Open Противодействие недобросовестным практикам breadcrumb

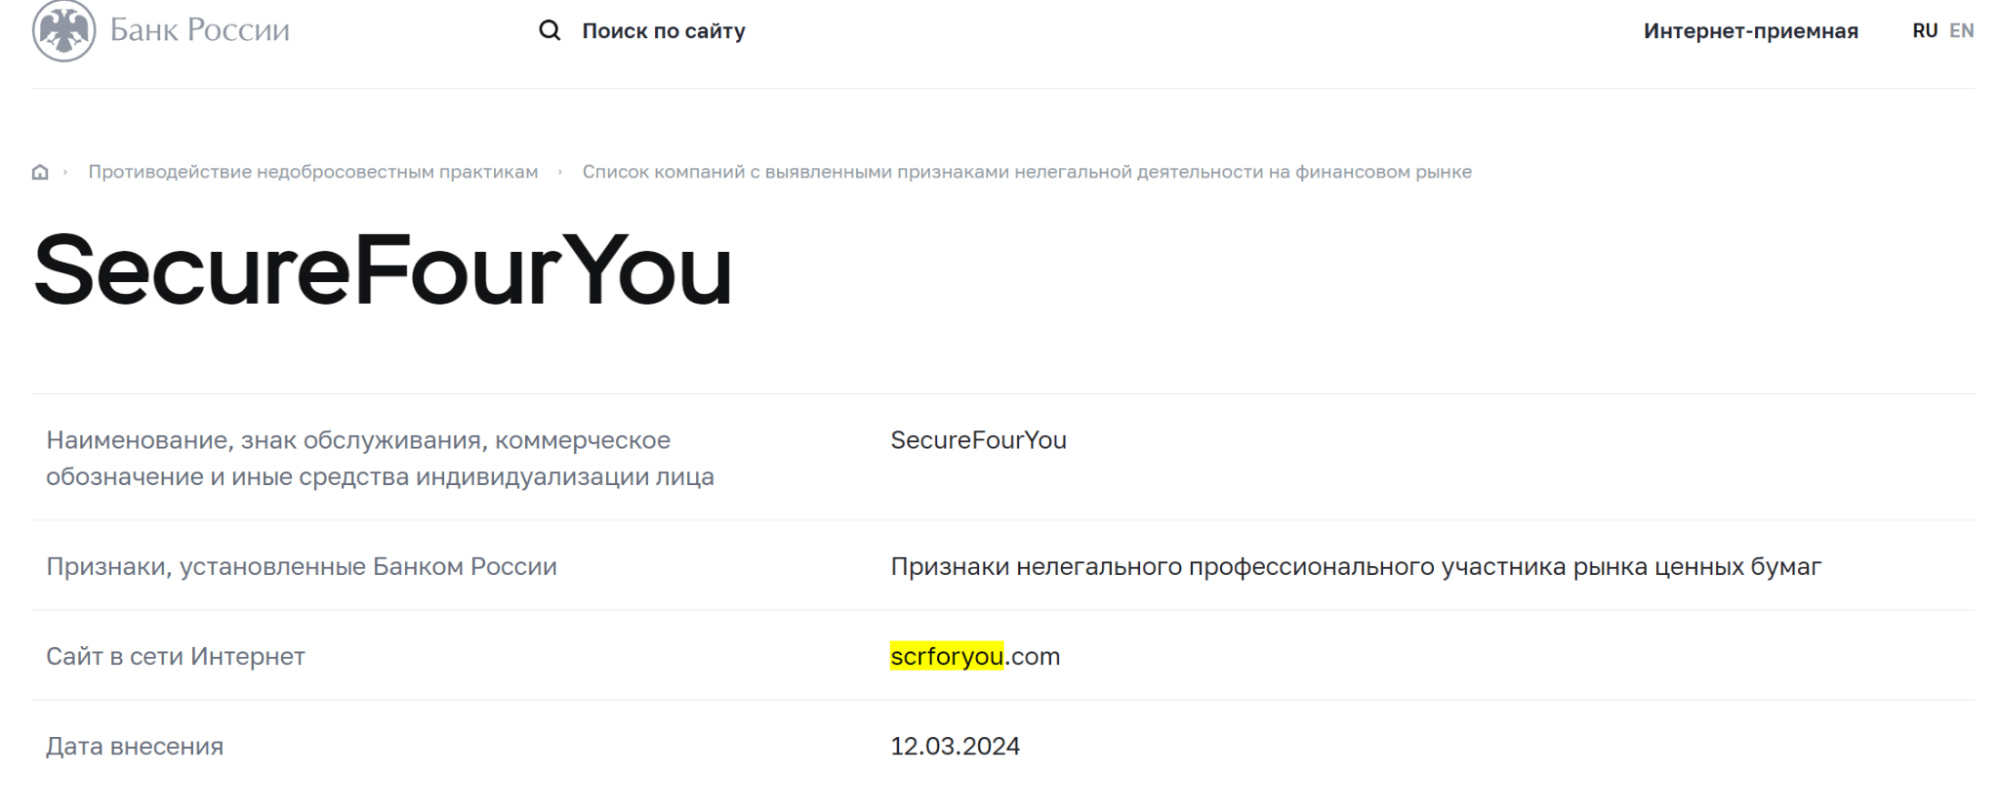click(313, 172)
